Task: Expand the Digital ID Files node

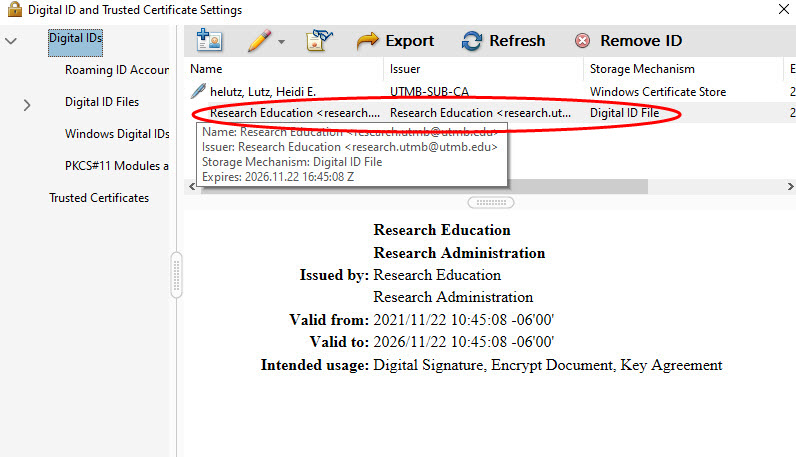Action: 27,104
